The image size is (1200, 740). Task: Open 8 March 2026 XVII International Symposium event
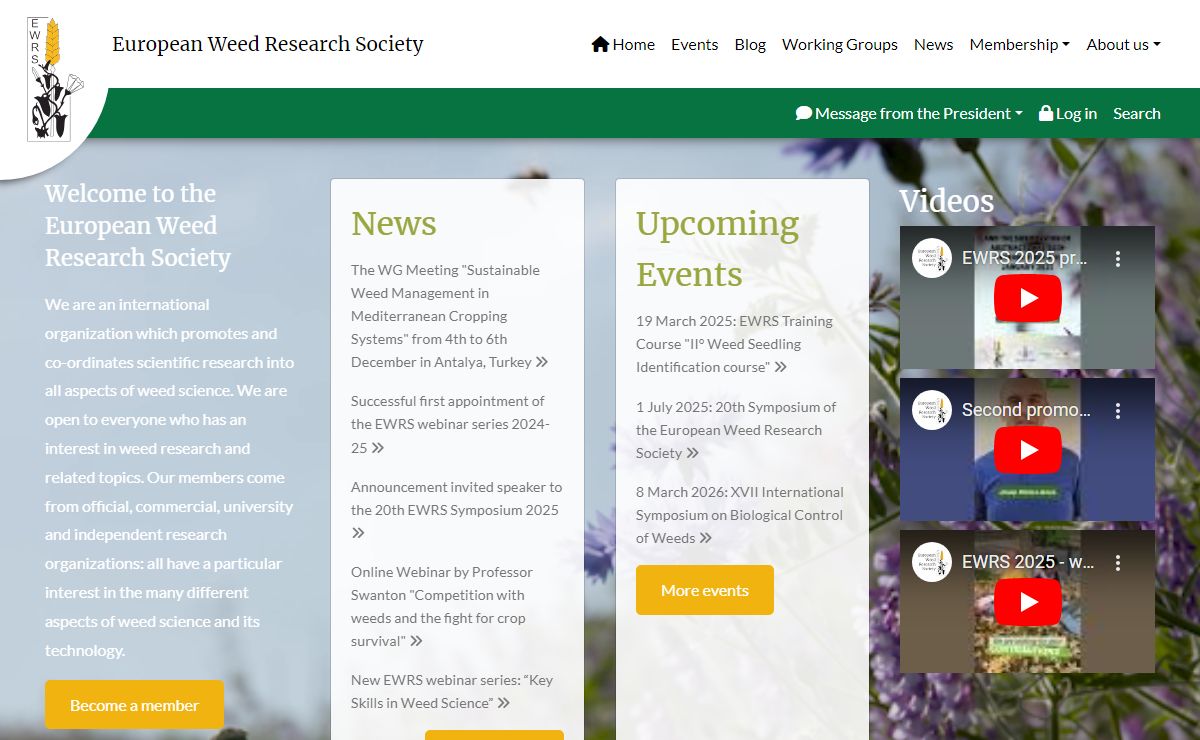click(740, 515)
